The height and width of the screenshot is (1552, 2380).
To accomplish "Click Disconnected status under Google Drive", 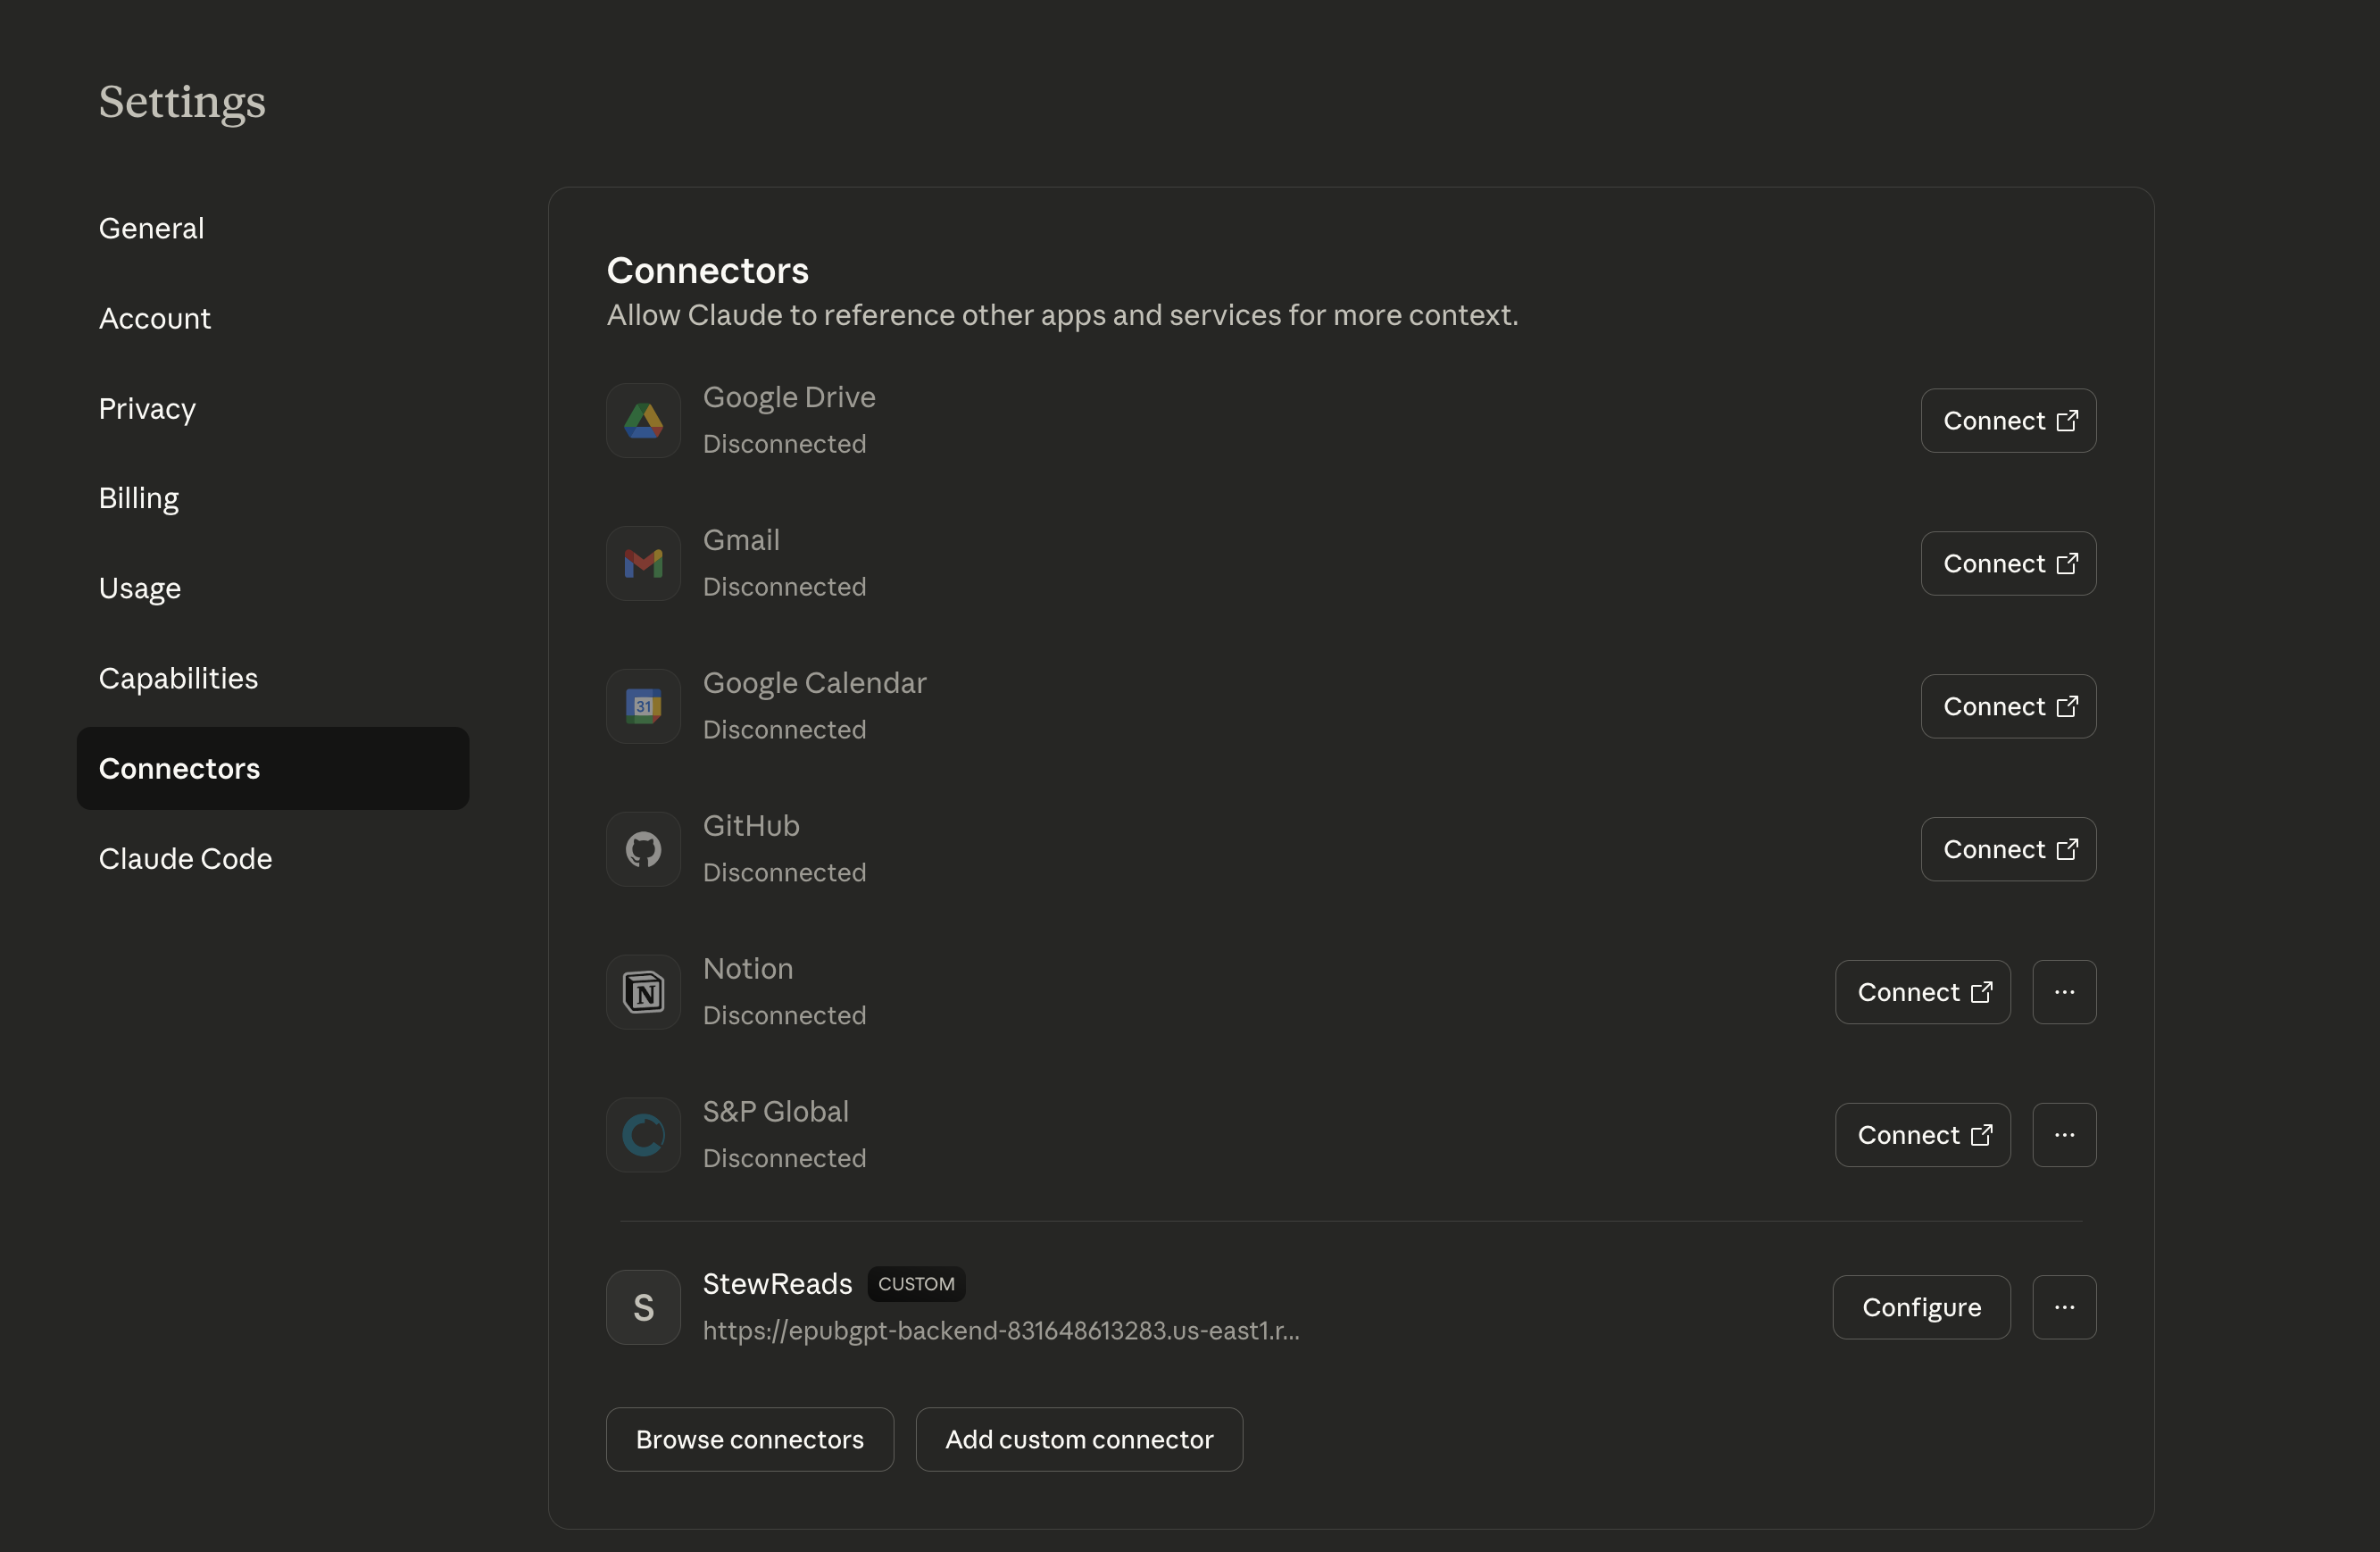I will pos(784,445).
